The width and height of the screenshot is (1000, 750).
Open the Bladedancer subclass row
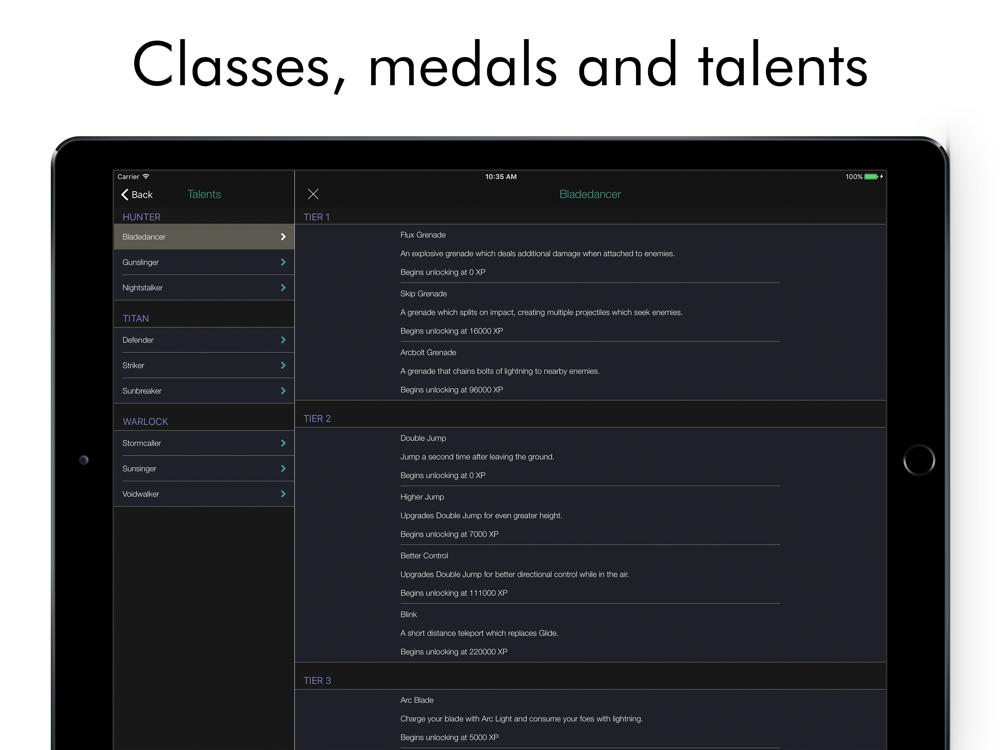pos(204,237)
